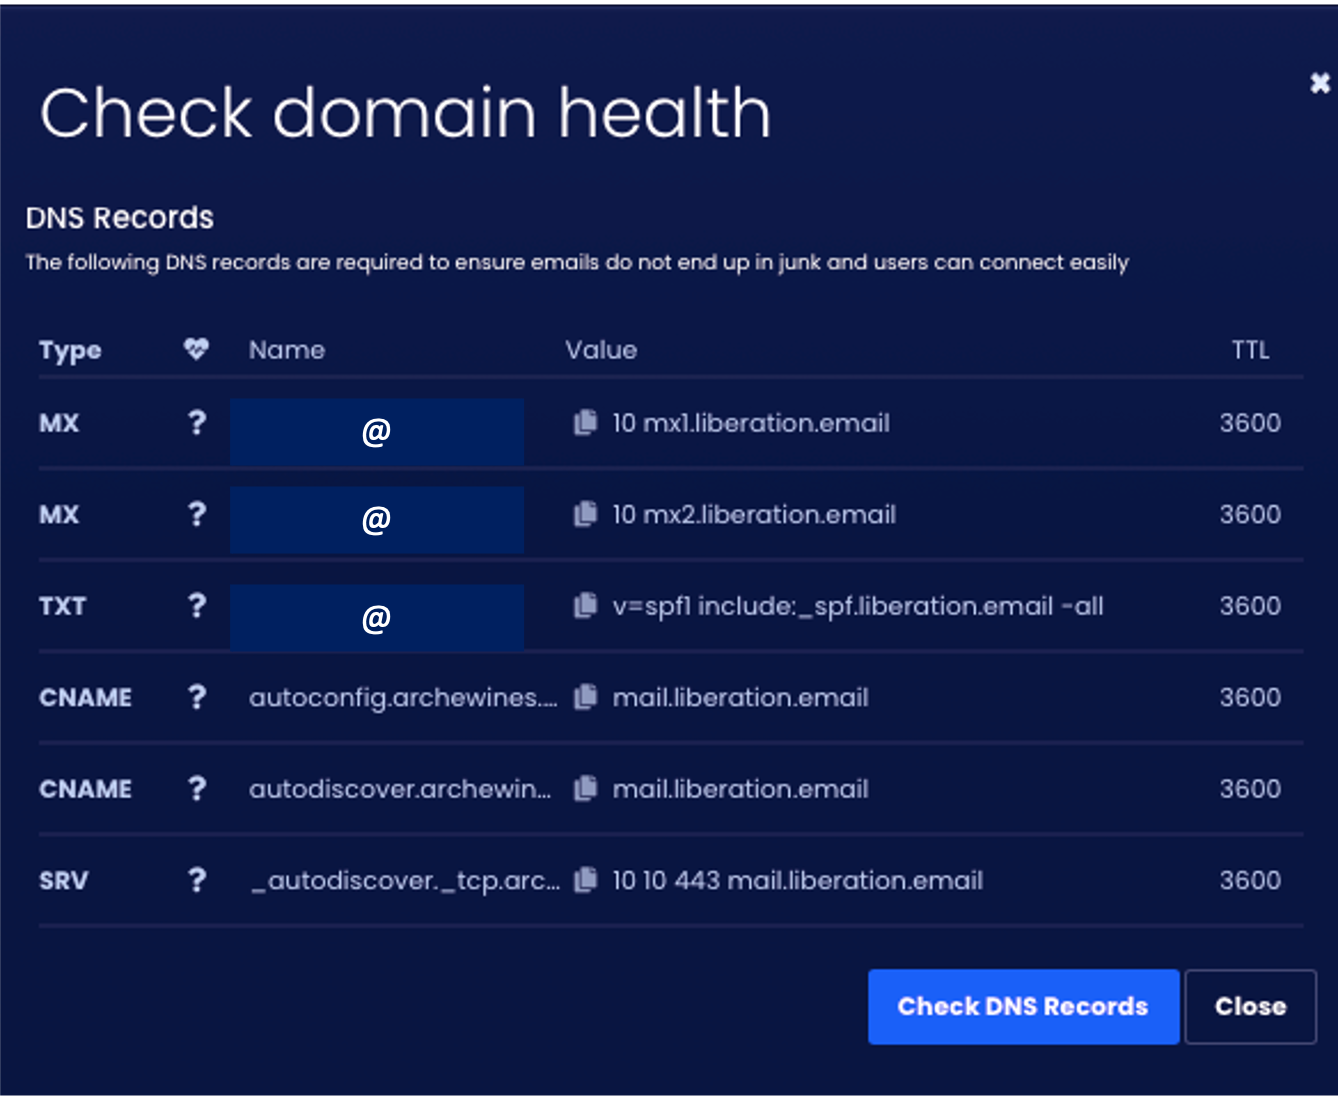1338x1100 pixels.
Task: Click the Close button
Action: coord(1250,1007)
